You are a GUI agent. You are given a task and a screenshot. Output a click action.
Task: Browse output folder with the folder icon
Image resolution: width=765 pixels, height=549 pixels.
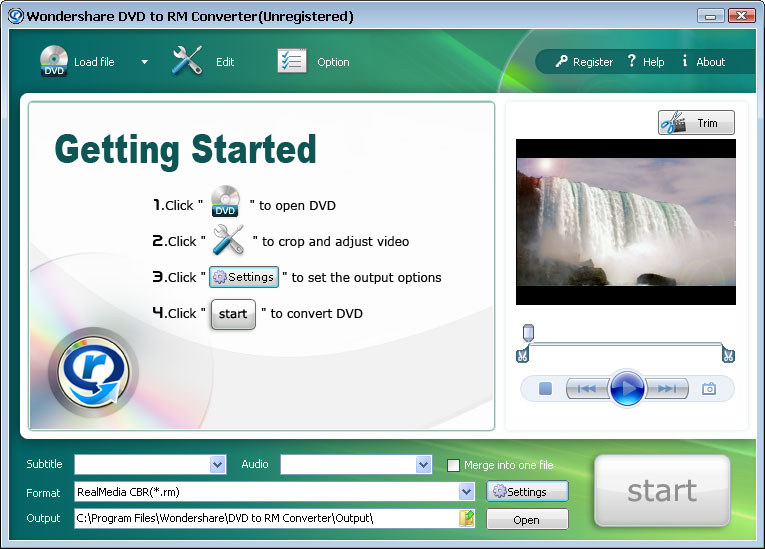pos(466,518)
